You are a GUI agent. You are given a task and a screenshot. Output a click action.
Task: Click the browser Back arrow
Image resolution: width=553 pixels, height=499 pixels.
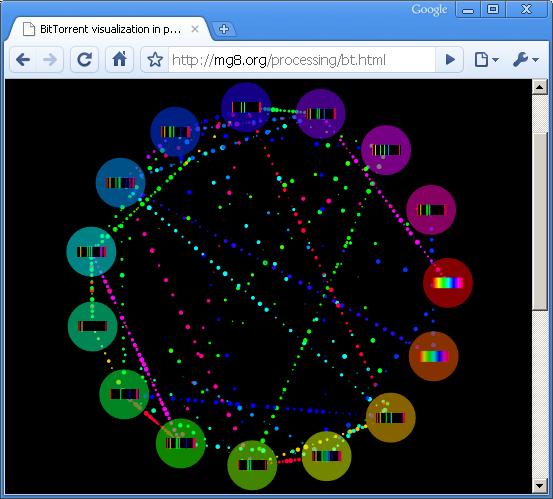[x=23, y=60]
